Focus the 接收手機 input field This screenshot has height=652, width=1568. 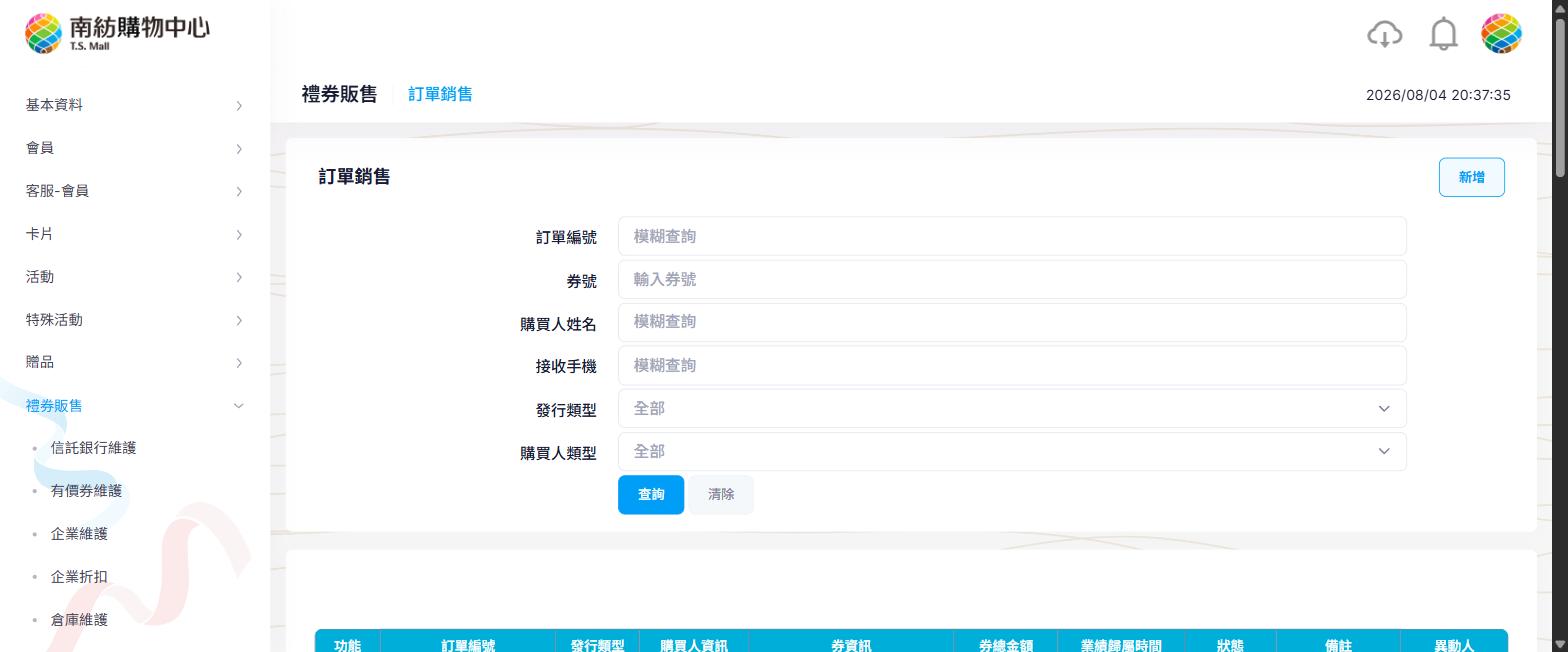click(x=1012, y=365)
